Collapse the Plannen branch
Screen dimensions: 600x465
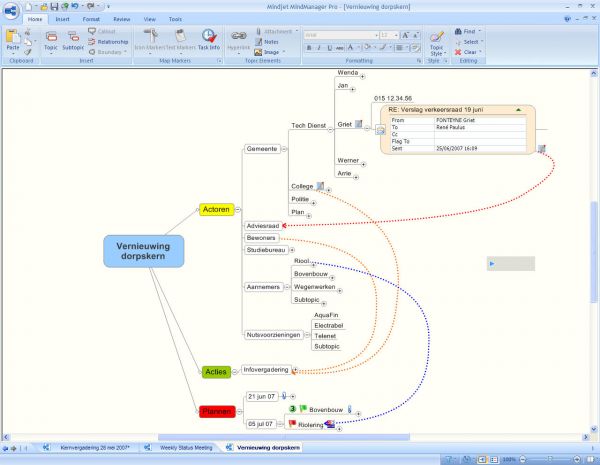(x=240, y=412)
